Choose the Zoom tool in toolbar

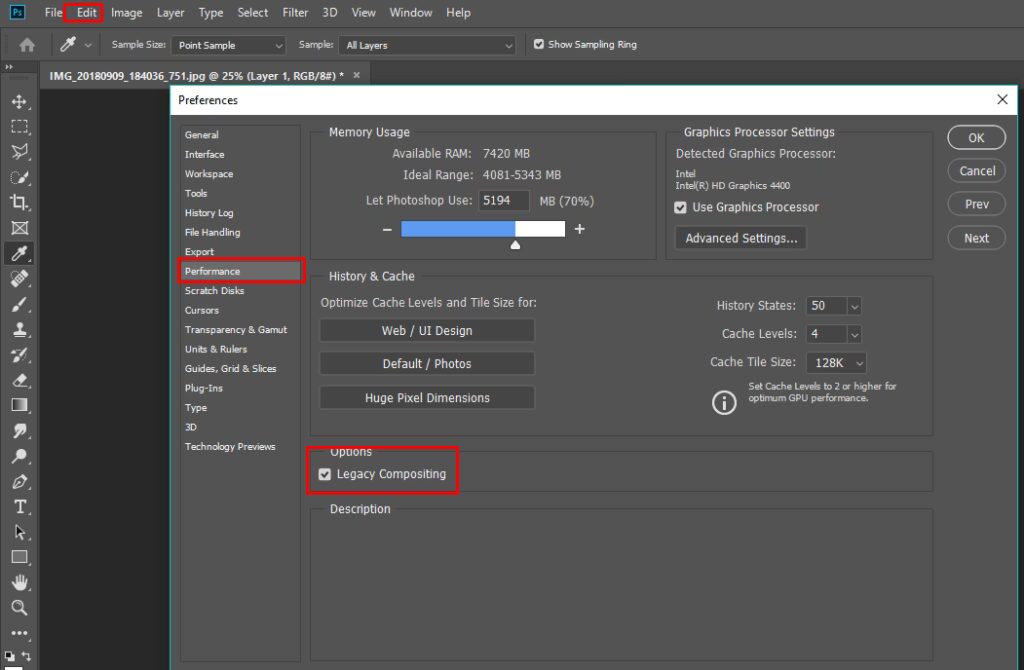[19, 607]
